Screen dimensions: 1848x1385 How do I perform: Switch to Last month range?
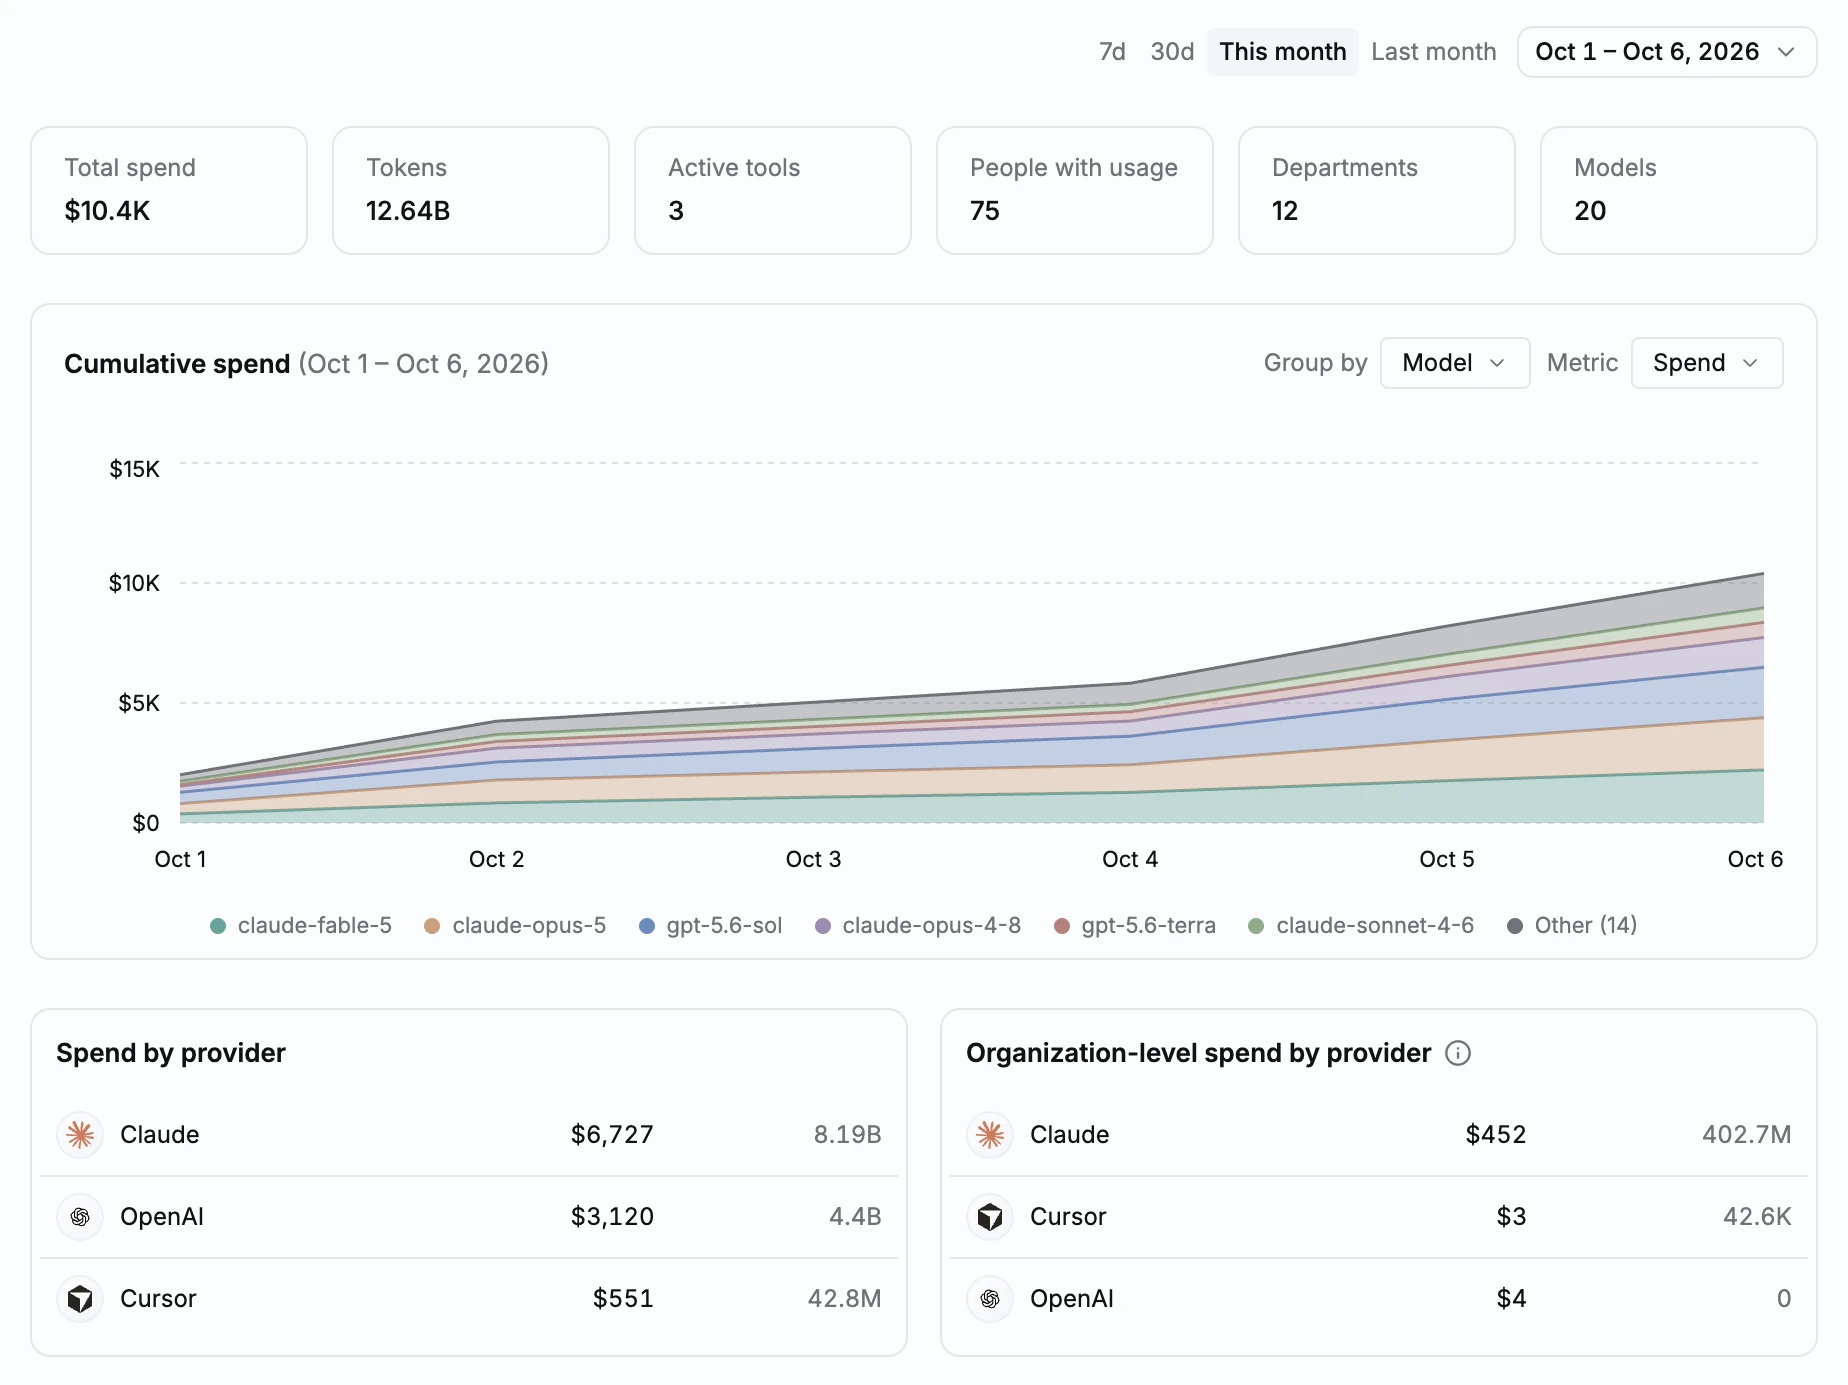point(1433,52)
